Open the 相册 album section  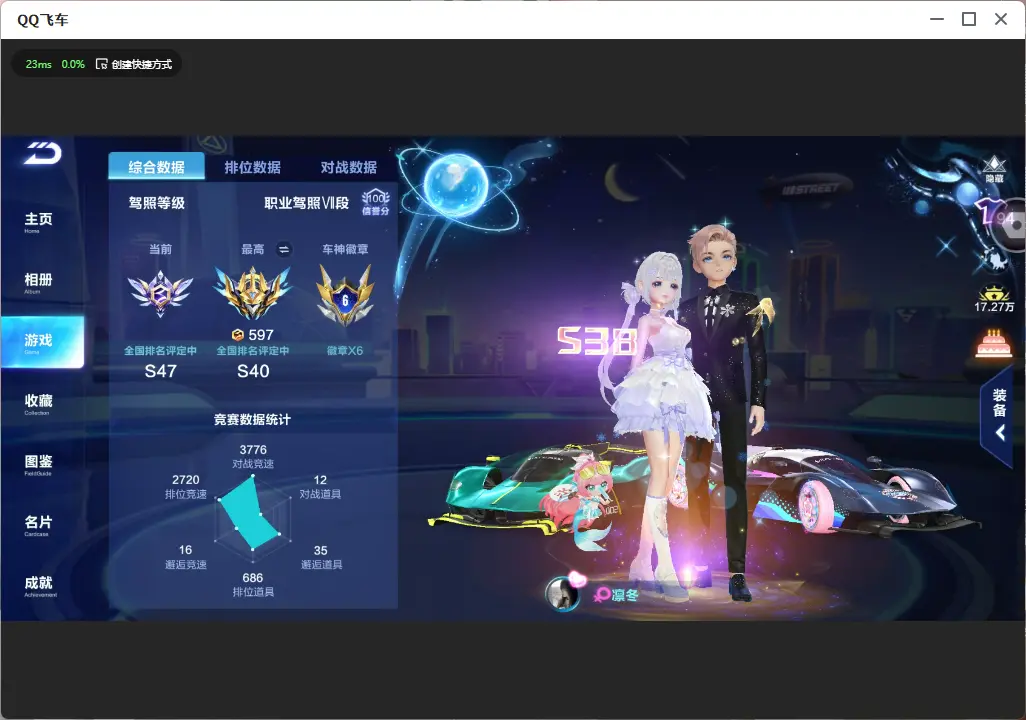point(38,282)
